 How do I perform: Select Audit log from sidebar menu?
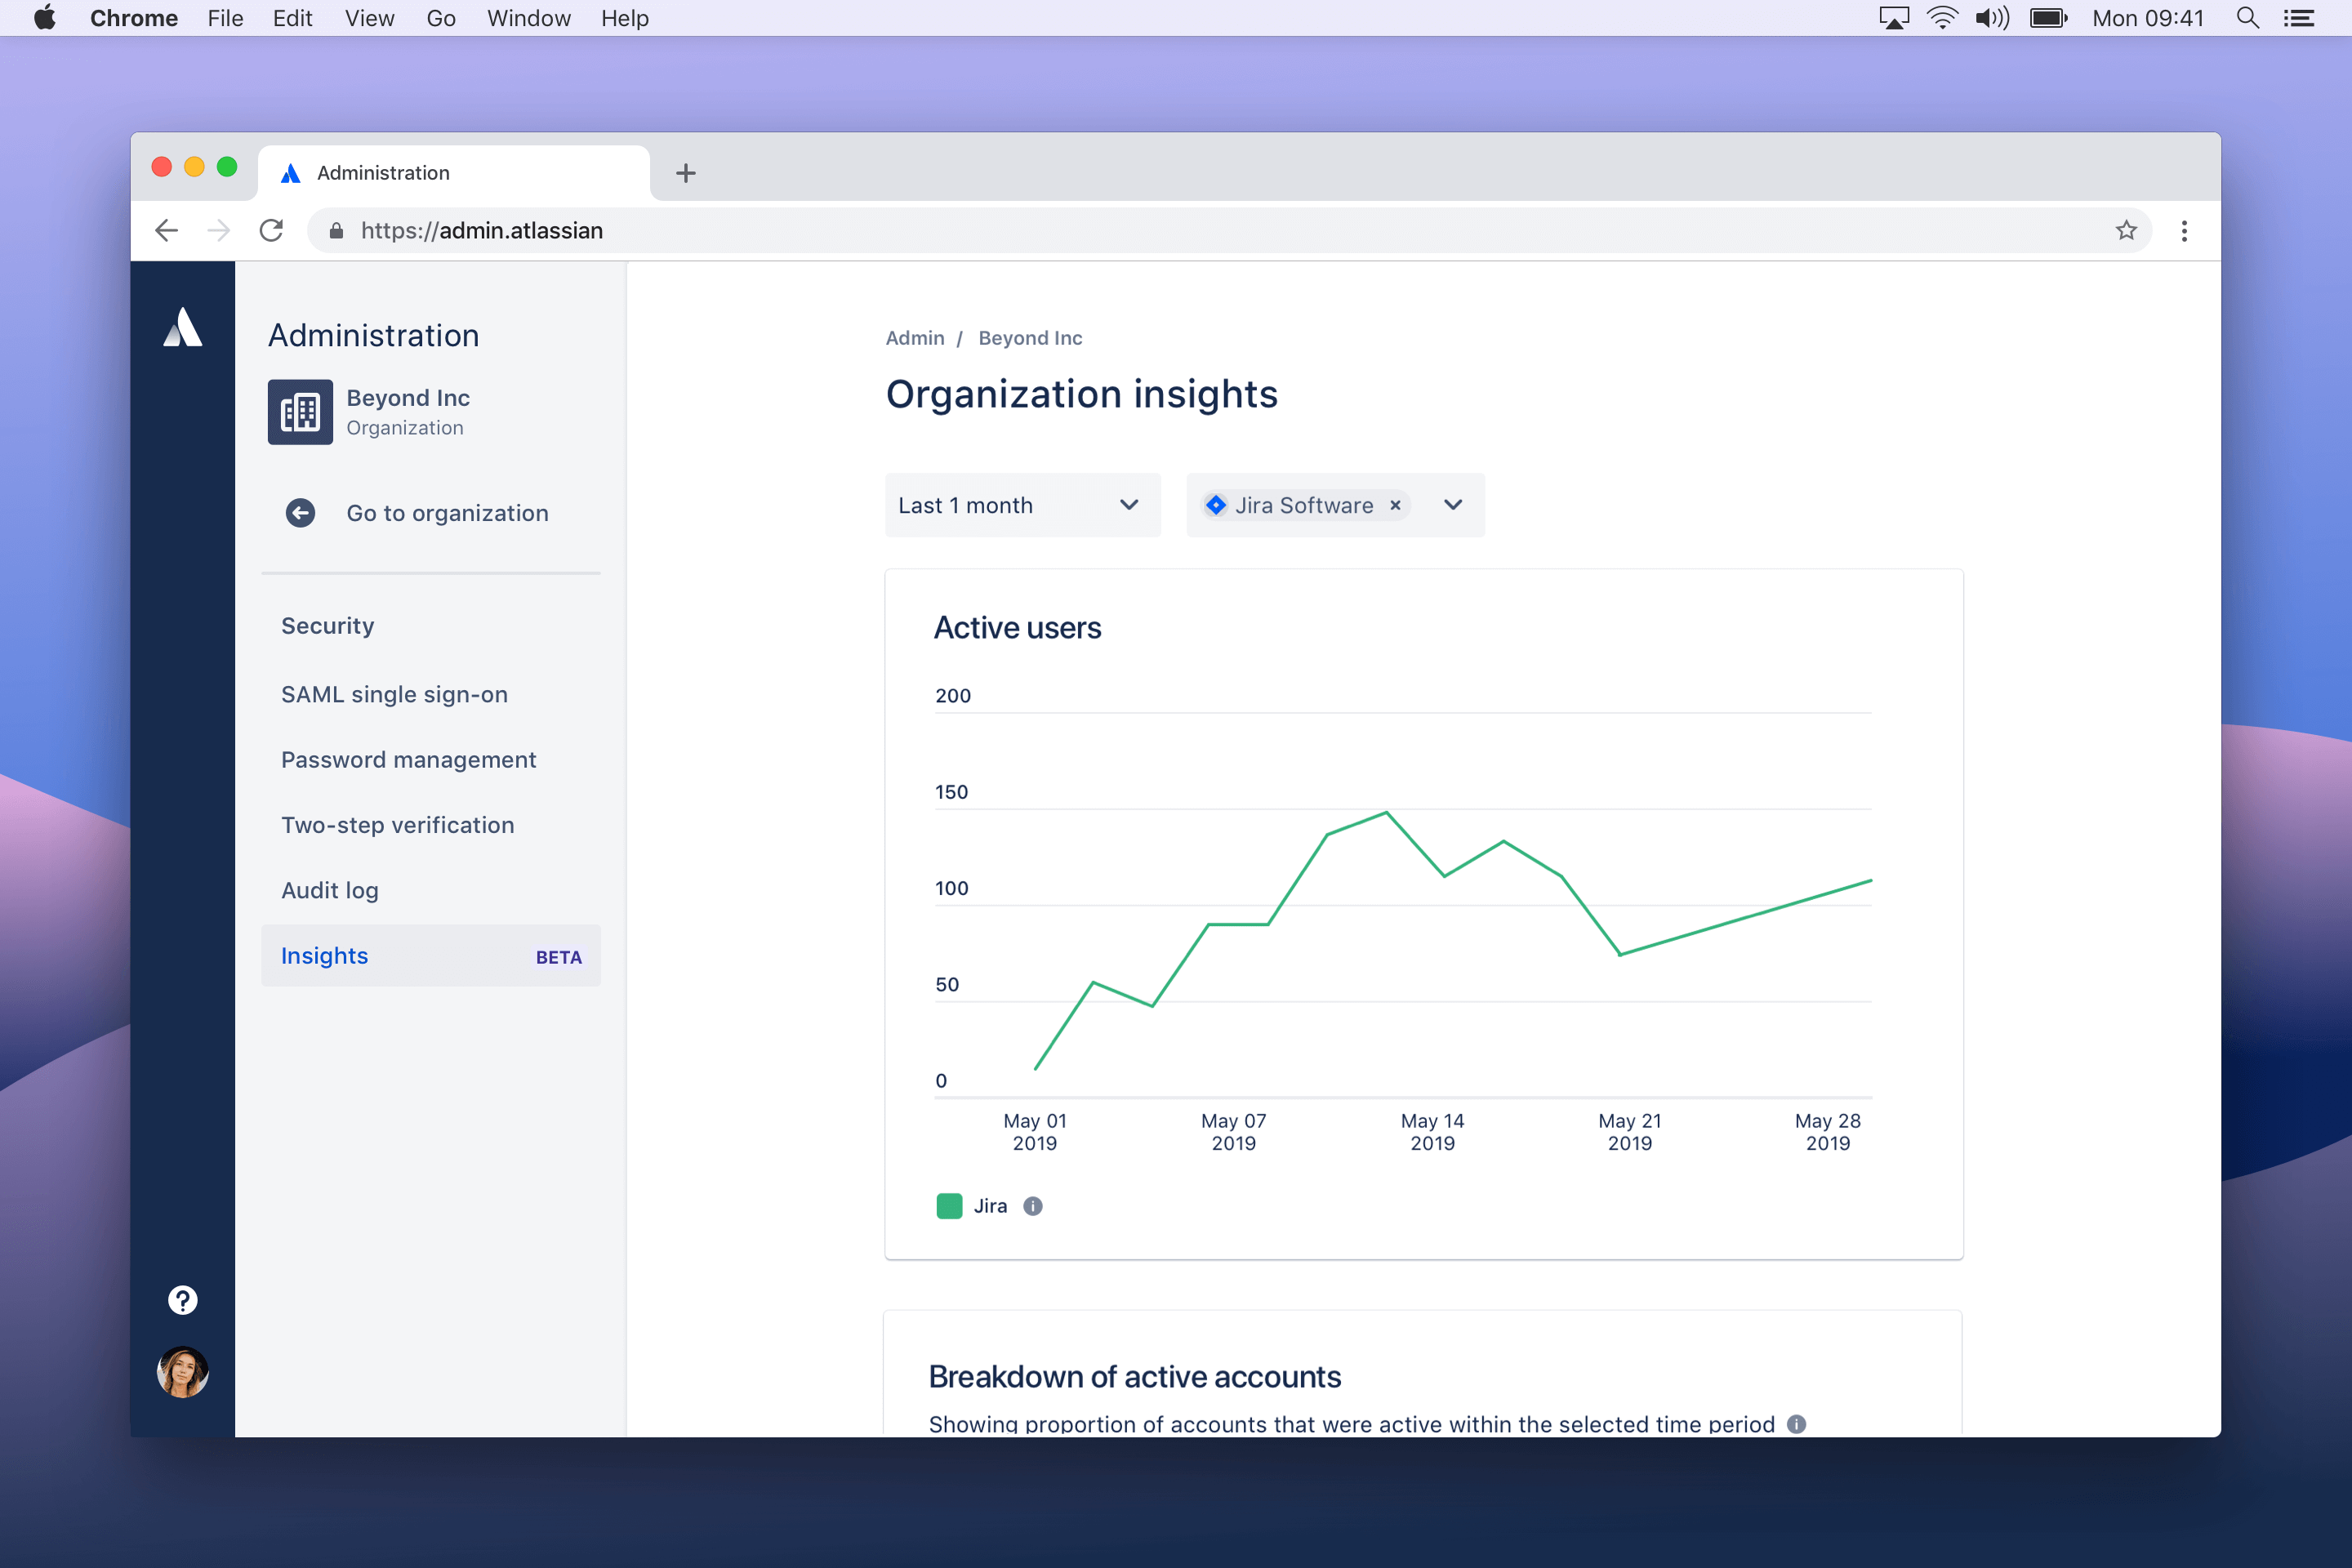click(331, 891)
